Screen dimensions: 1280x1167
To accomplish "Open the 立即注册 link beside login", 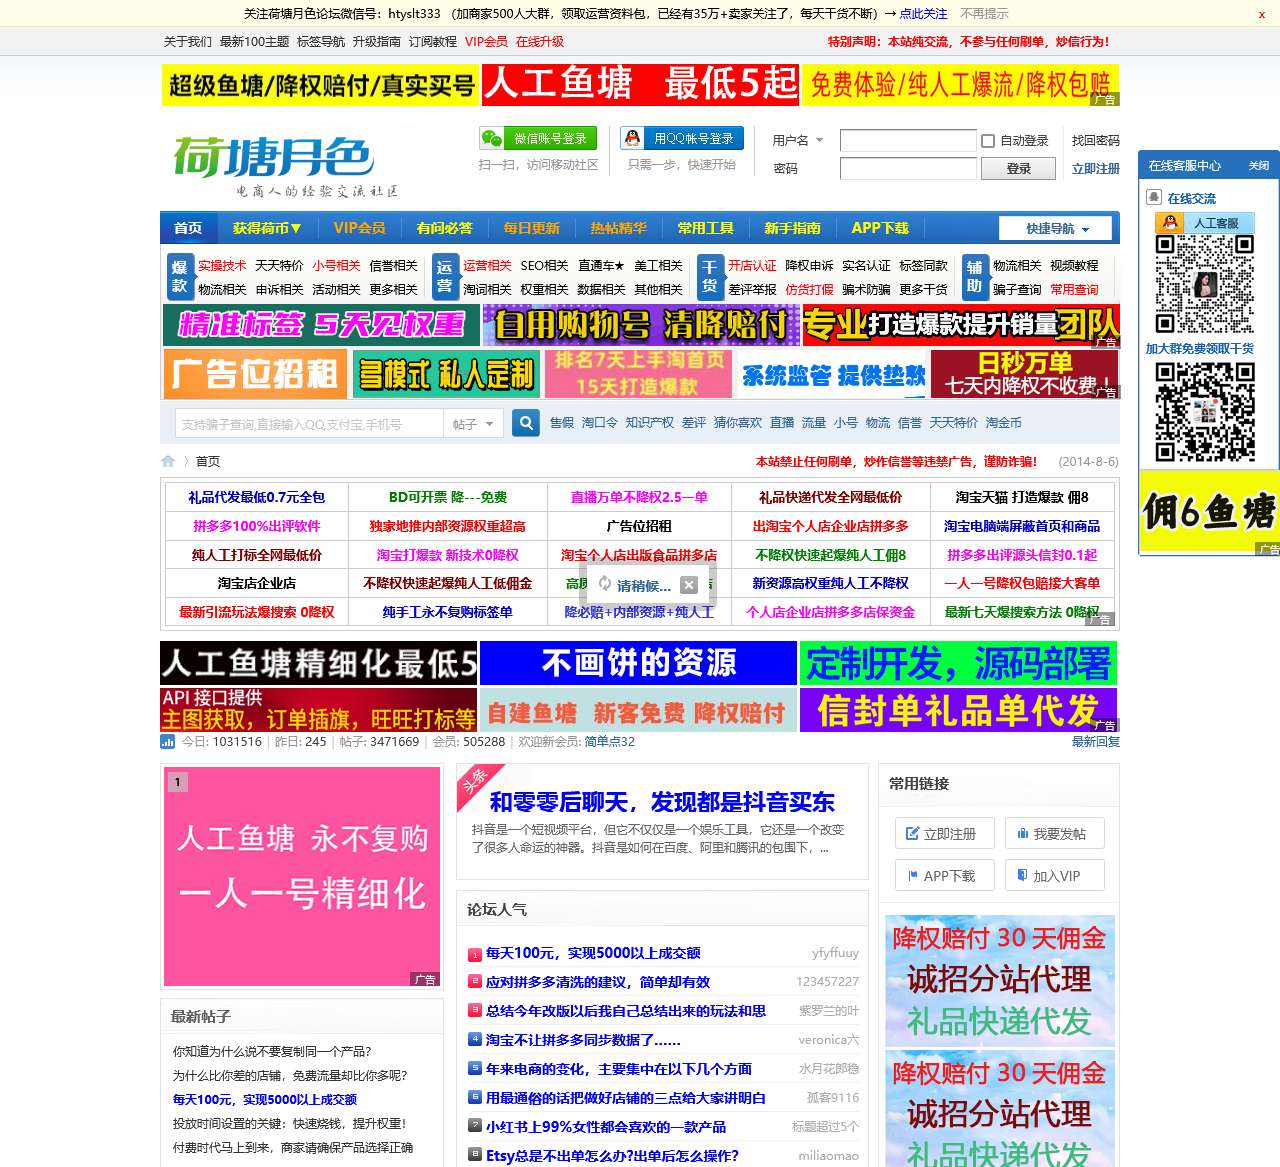I will pyautogui.click(x=1095, y=169).
